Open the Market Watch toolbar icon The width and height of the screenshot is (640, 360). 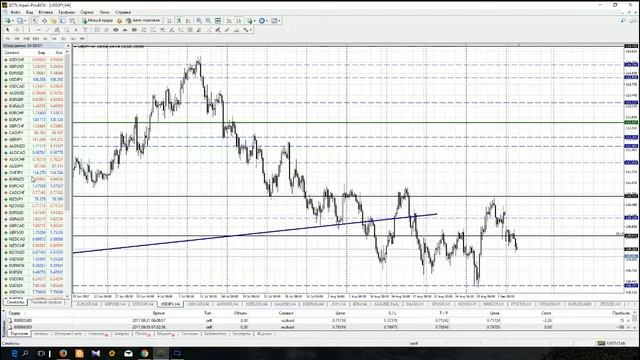35,20
